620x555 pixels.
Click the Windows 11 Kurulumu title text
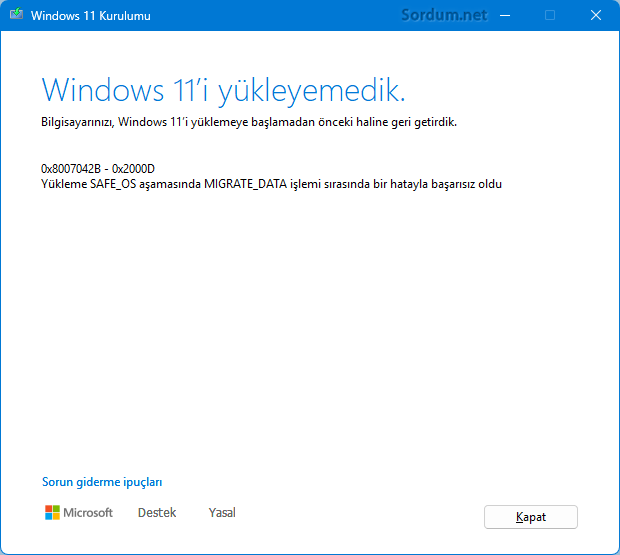click(x=91, y=16)
